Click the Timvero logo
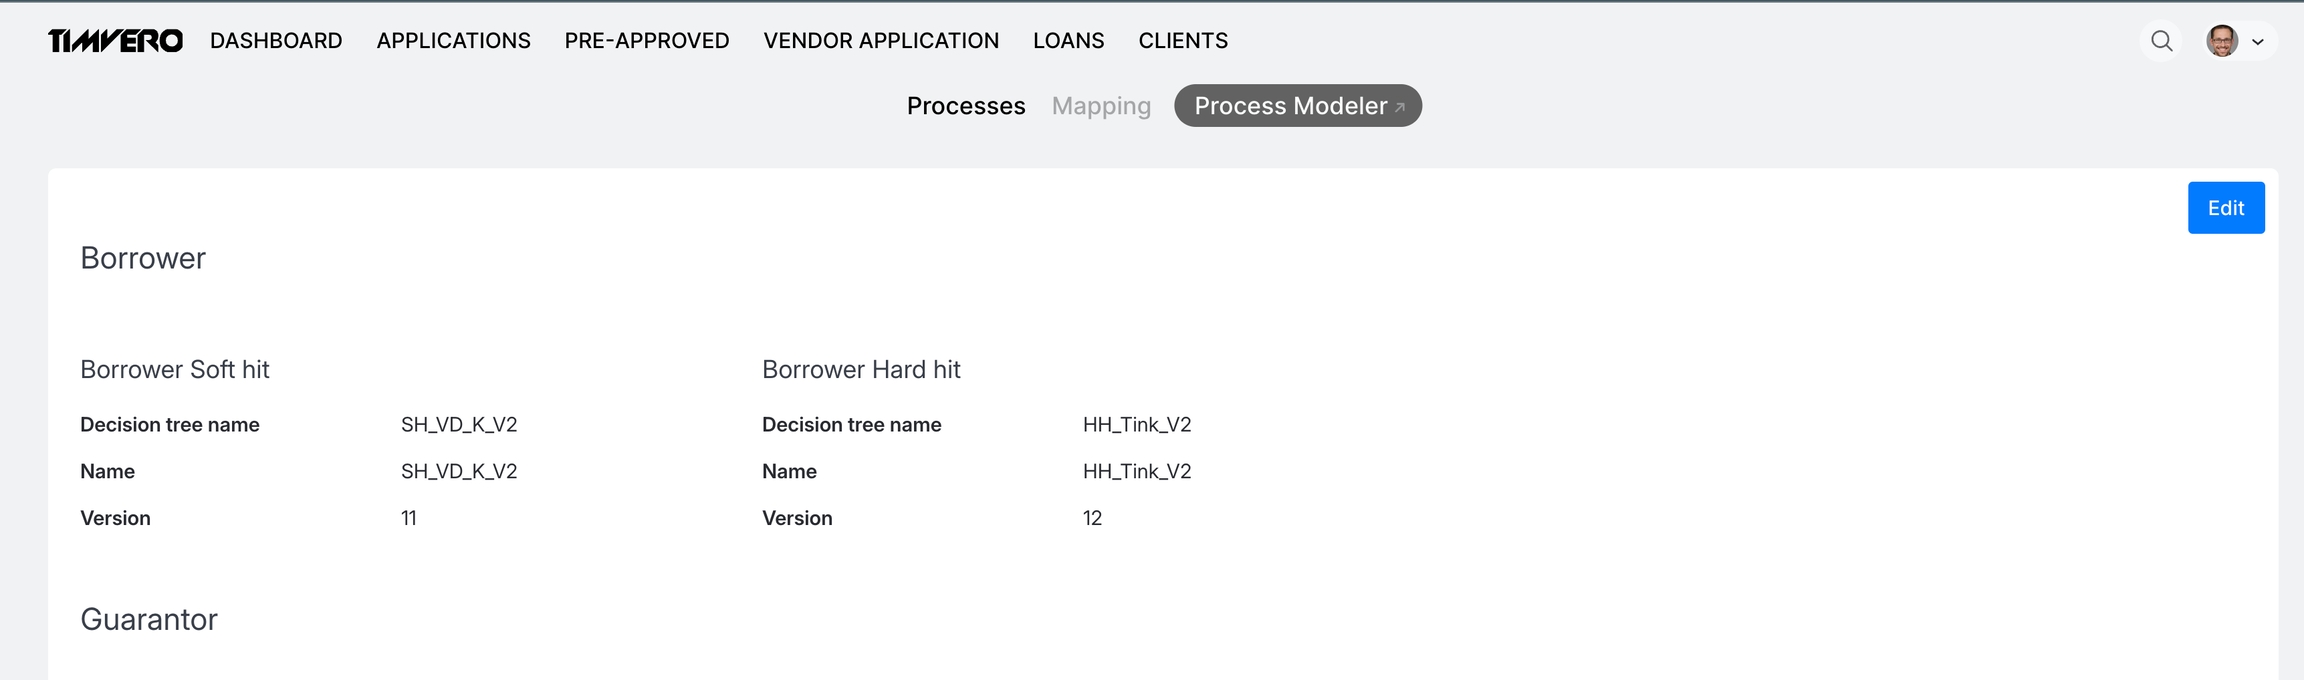This screenshot has height=680, width=2304. pyautogui.click(x=115, y=41)
